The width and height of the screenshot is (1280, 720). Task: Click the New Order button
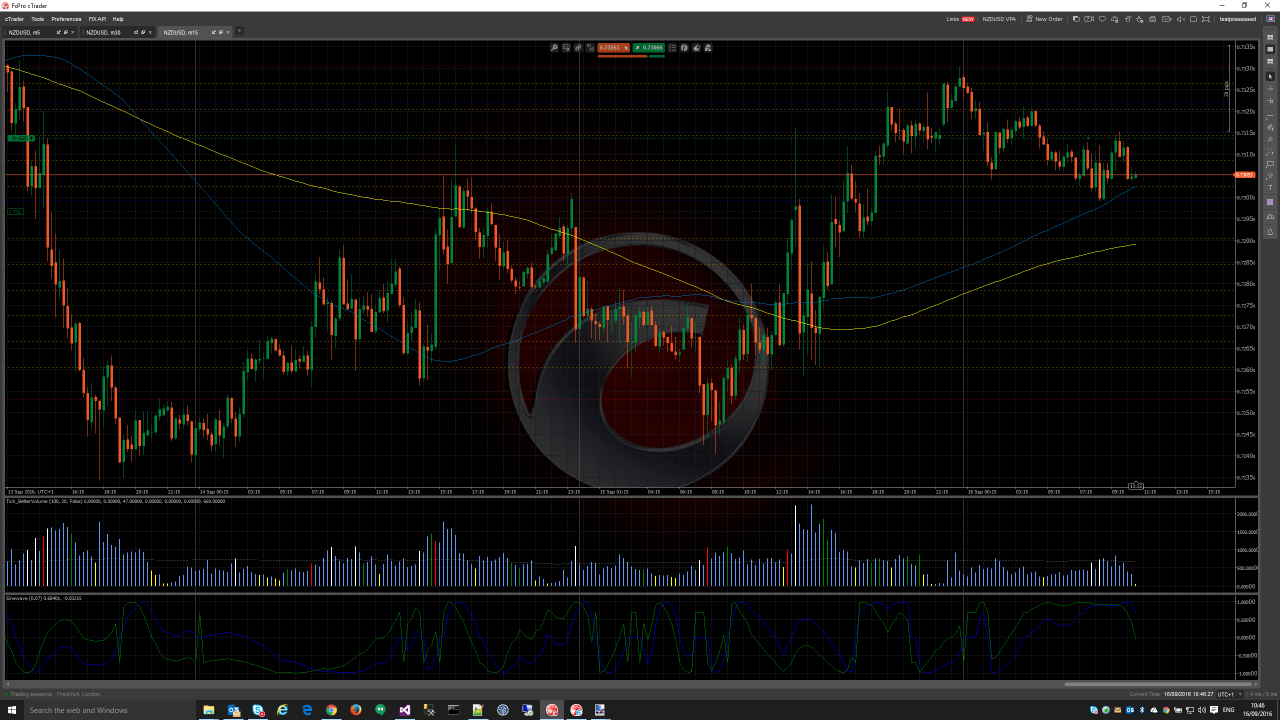[1044, 19]
